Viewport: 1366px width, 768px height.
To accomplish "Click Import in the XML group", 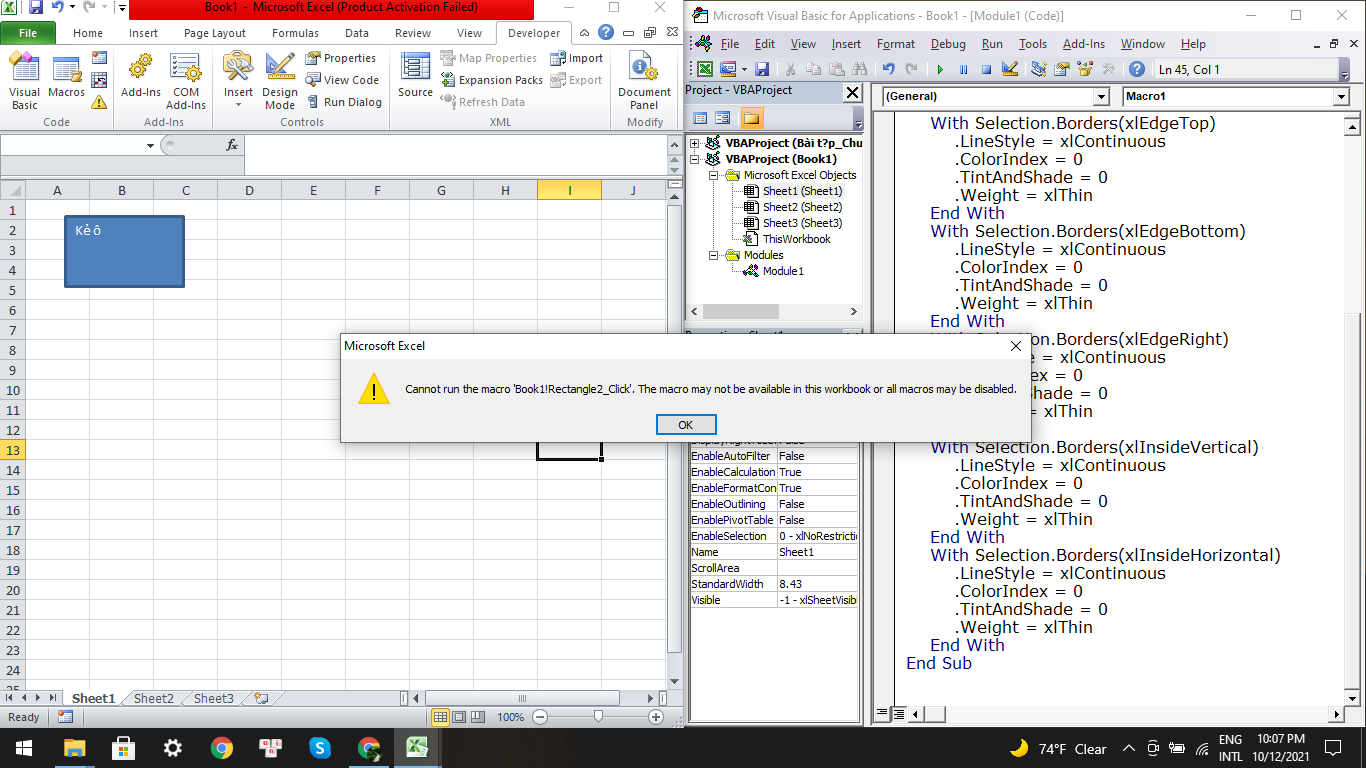I will tap(576, 58).
